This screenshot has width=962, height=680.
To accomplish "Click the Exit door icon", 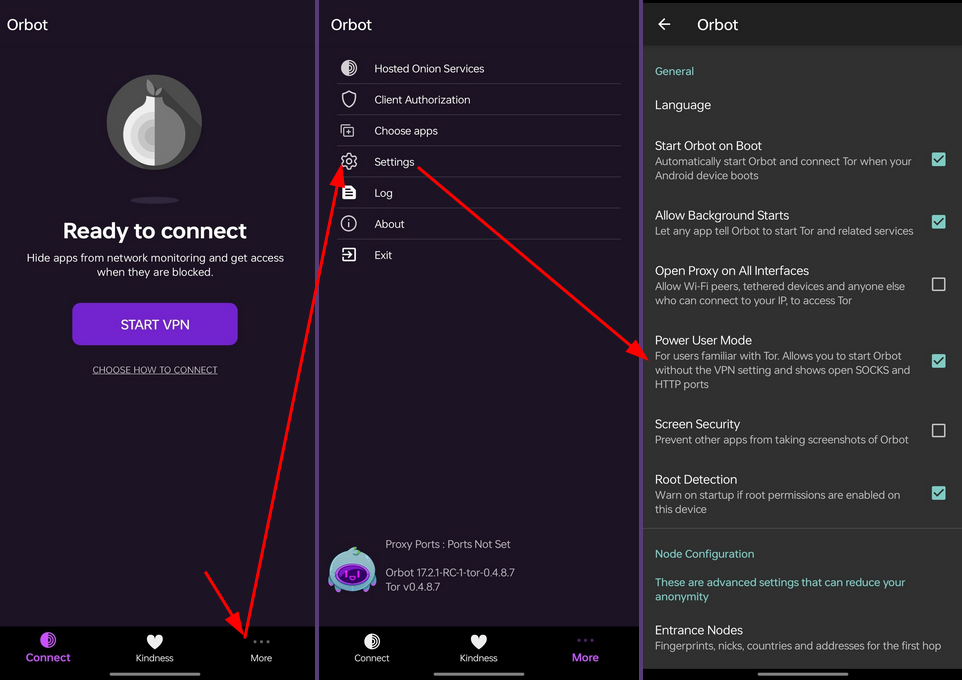I will [x=348, y=254].
